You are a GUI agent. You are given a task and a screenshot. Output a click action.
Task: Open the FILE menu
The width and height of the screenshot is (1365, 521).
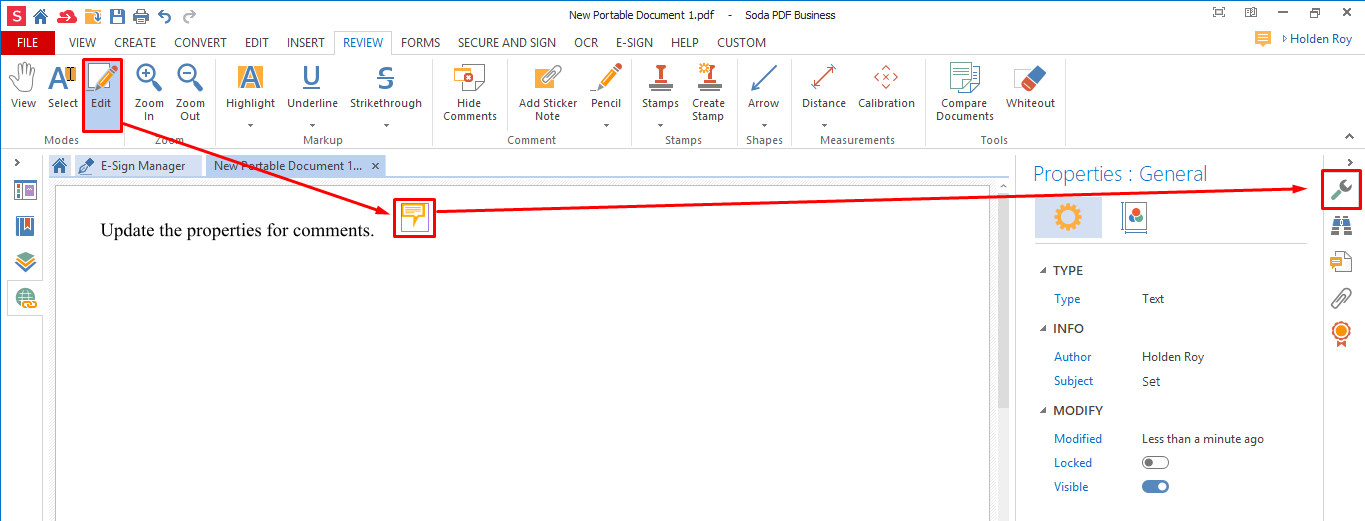pyautogui.click(x=28, y=43)
